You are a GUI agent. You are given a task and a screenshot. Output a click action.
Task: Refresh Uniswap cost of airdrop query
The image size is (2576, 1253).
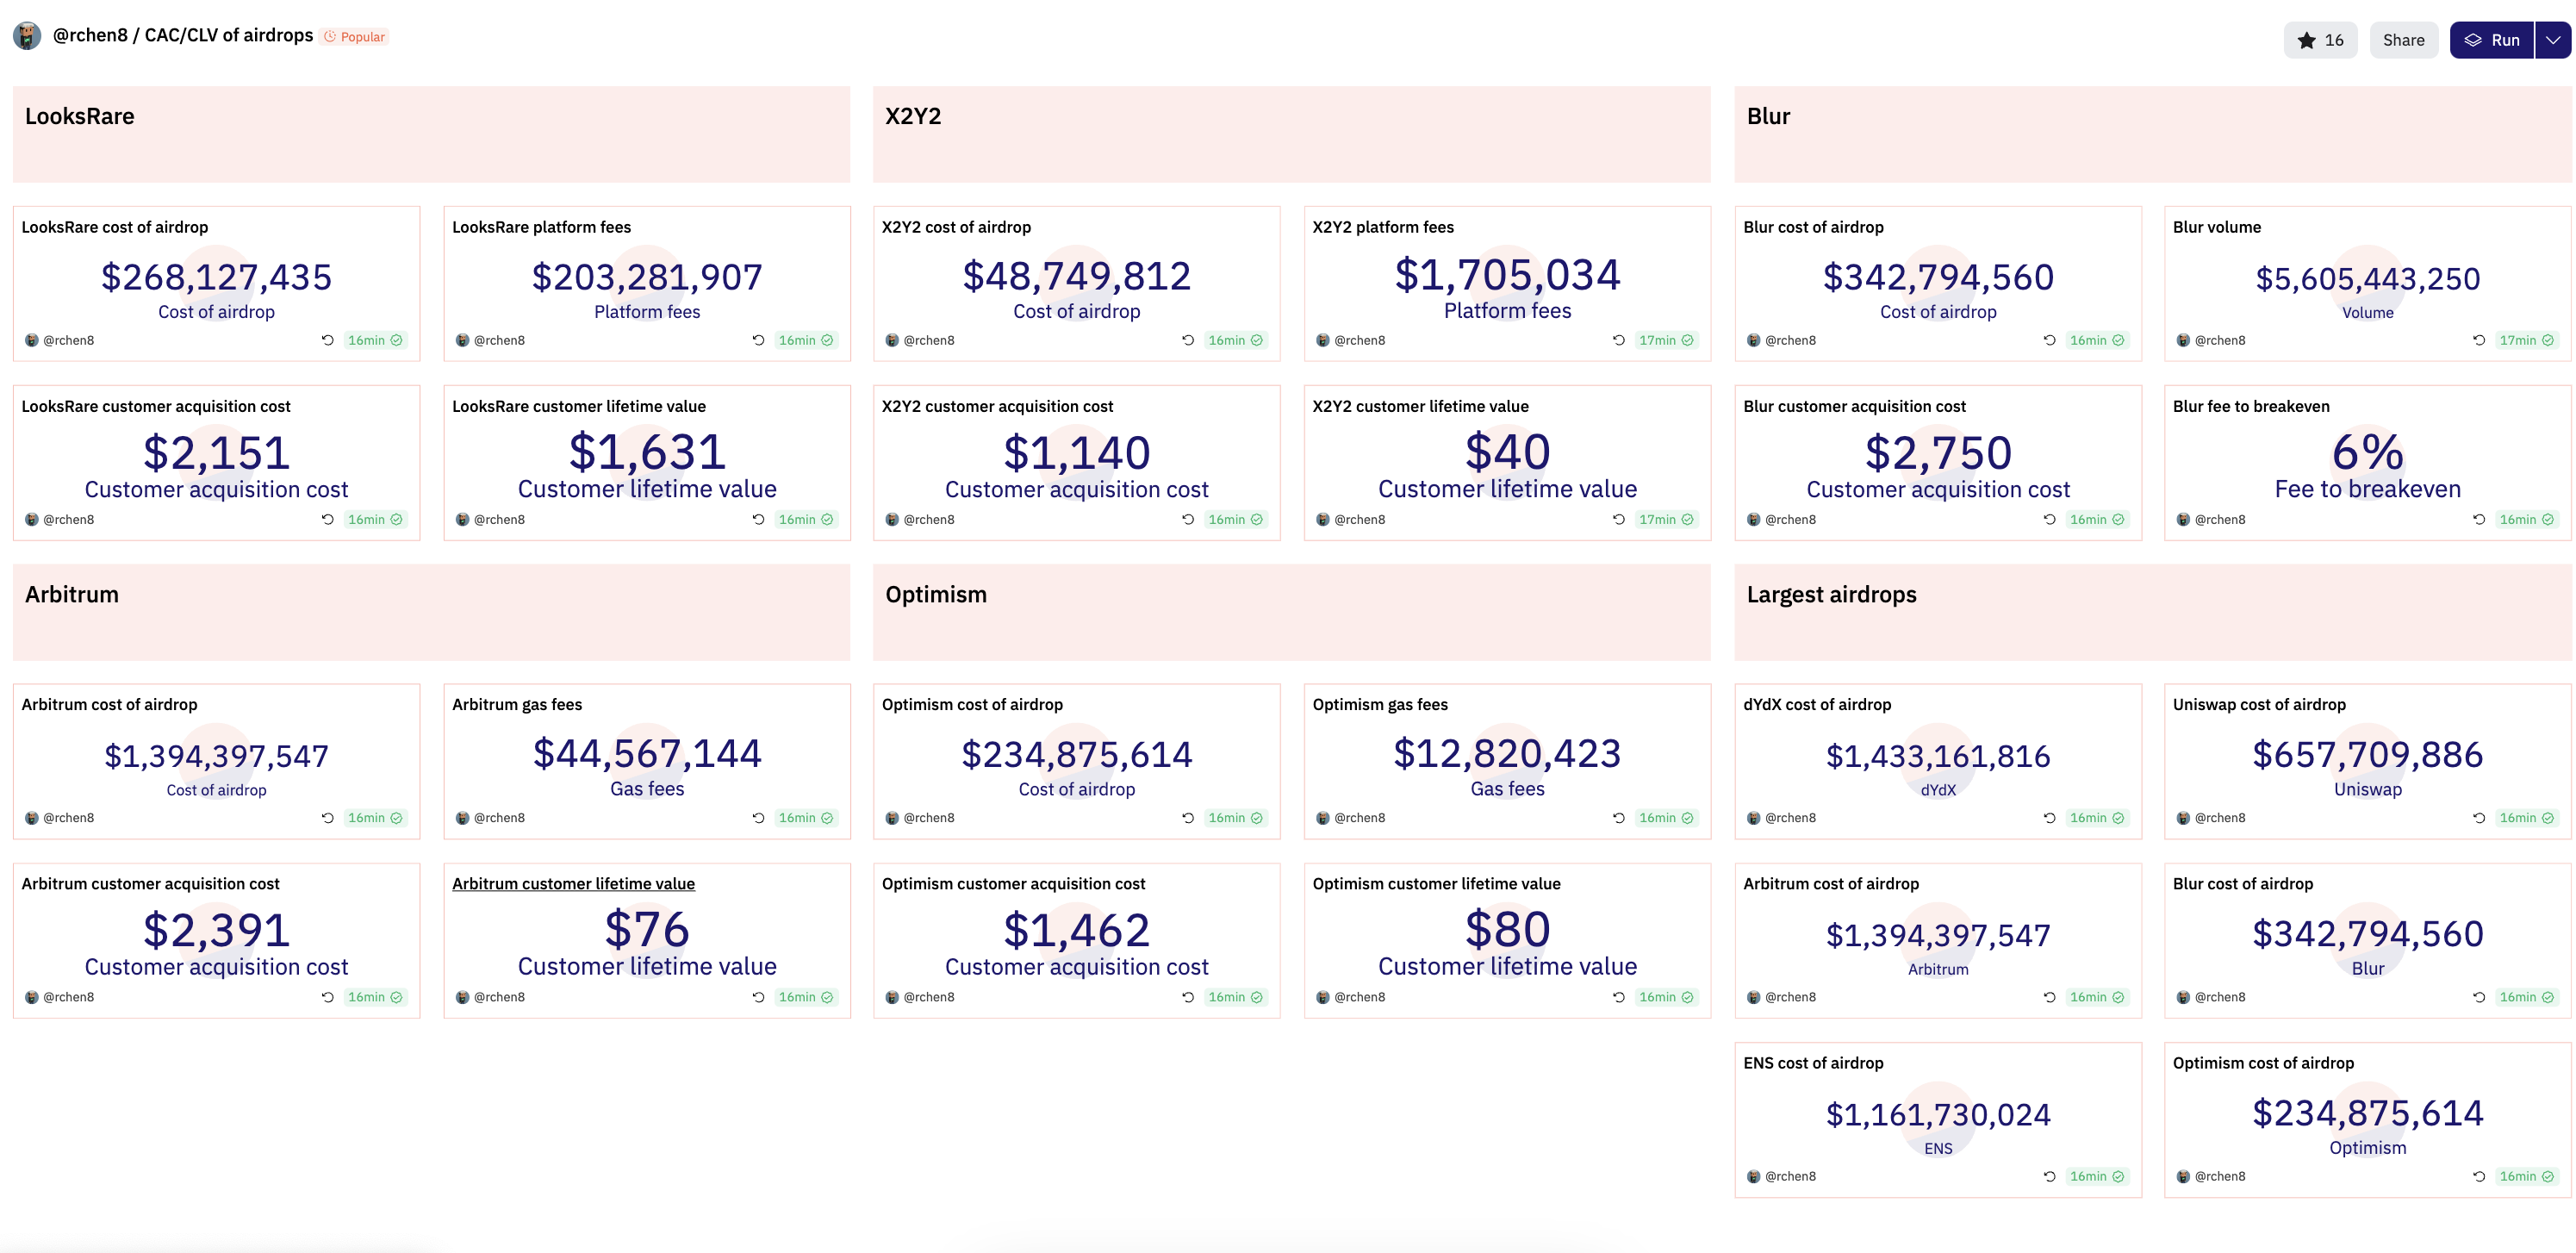[x=2479, y=818]
